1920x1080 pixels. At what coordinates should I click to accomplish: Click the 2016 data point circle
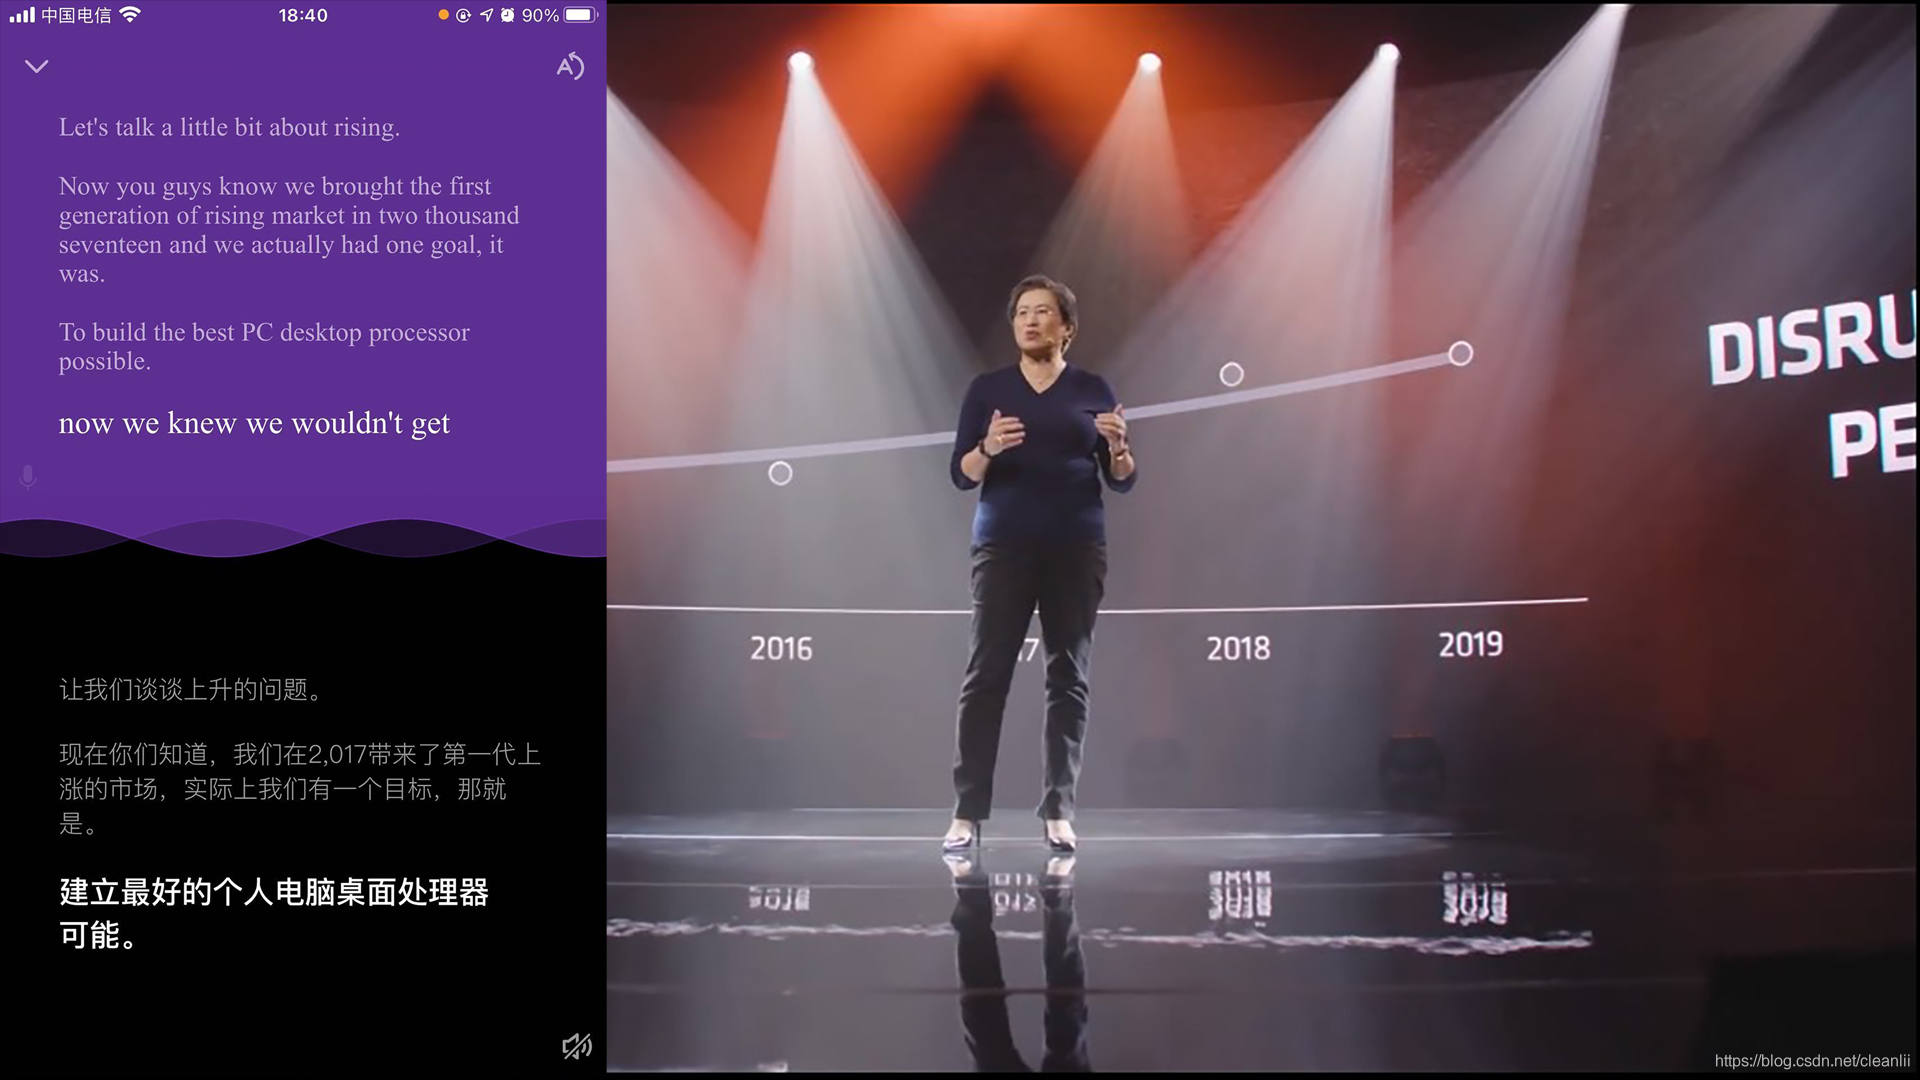click(780, 473)
